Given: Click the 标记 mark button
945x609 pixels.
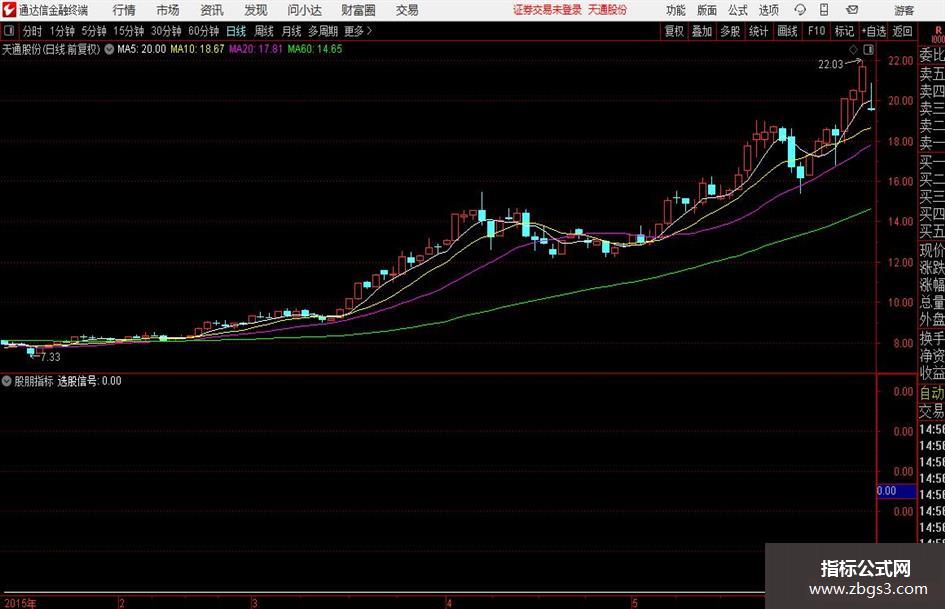Looking at the screenshot, I should (x=844, y=31).
